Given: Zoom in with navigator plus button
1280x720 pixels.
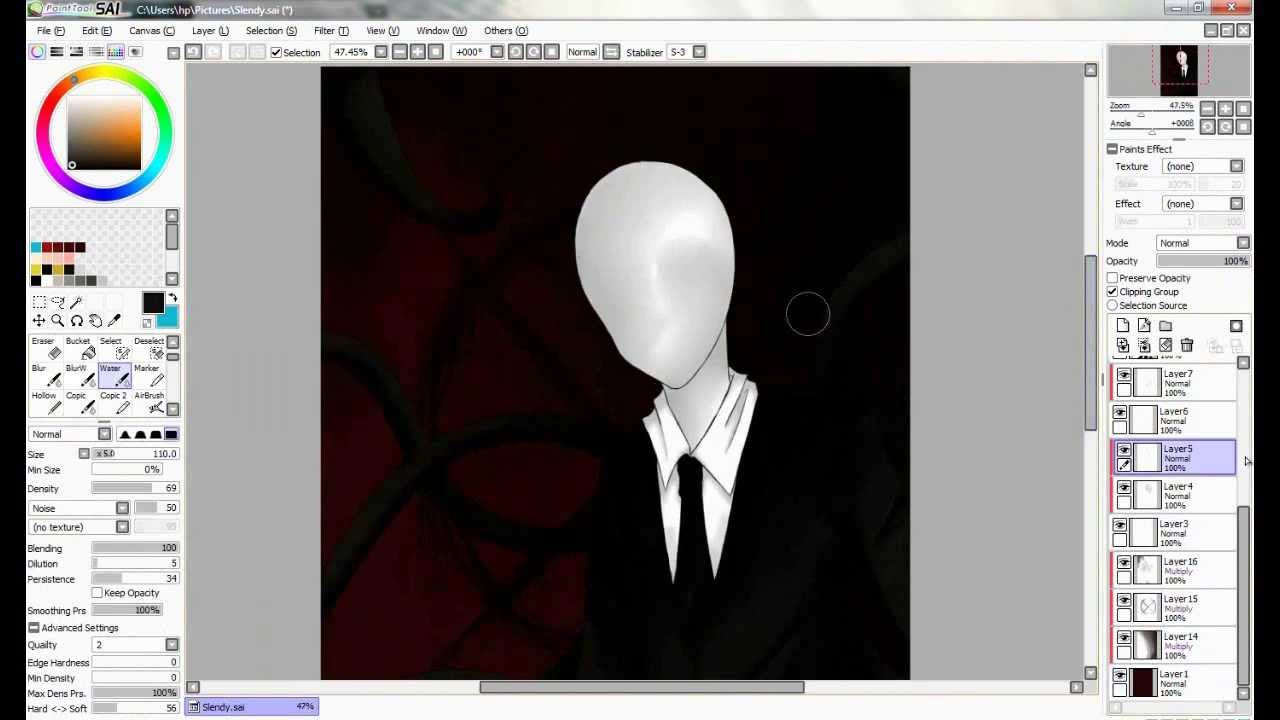Looking at the screenshot, I should pyautogui.click(x=1225, y=108).
